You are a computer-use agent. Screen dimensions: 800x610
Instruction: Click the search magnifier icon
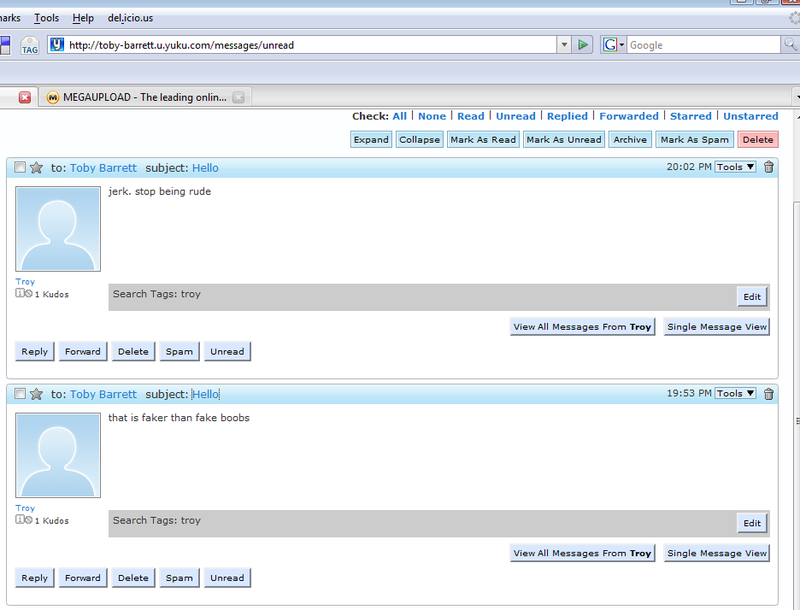click(790, 45)
